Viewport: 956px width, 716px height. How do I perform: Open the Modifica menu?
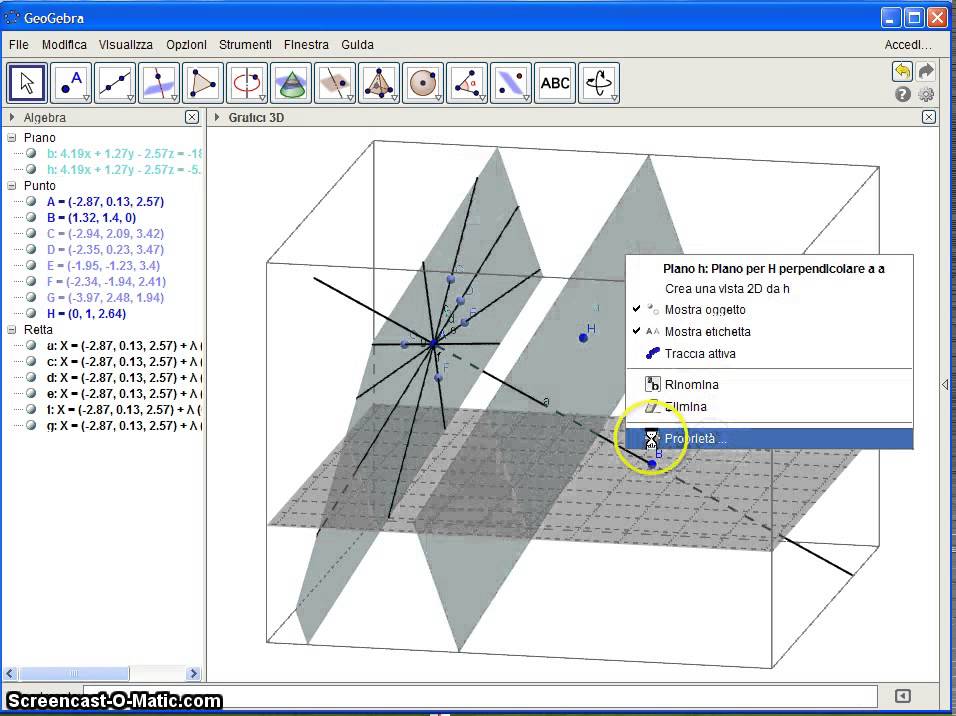(x=64, y=45)
